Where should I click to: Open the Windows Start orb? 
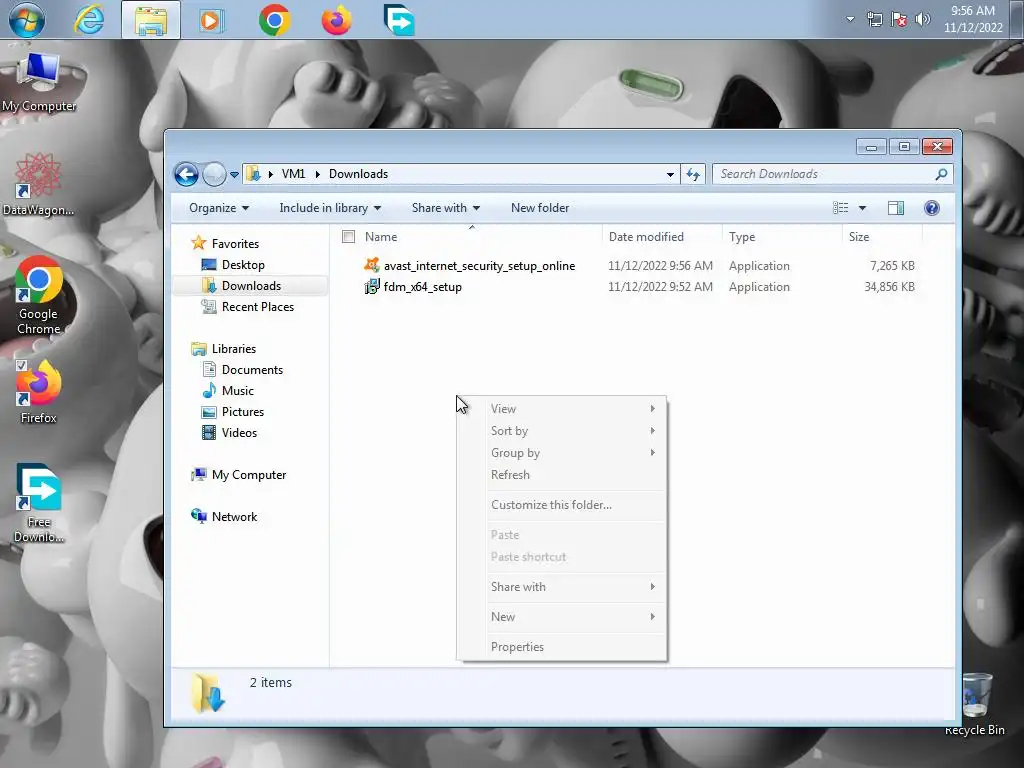point(27,20)
